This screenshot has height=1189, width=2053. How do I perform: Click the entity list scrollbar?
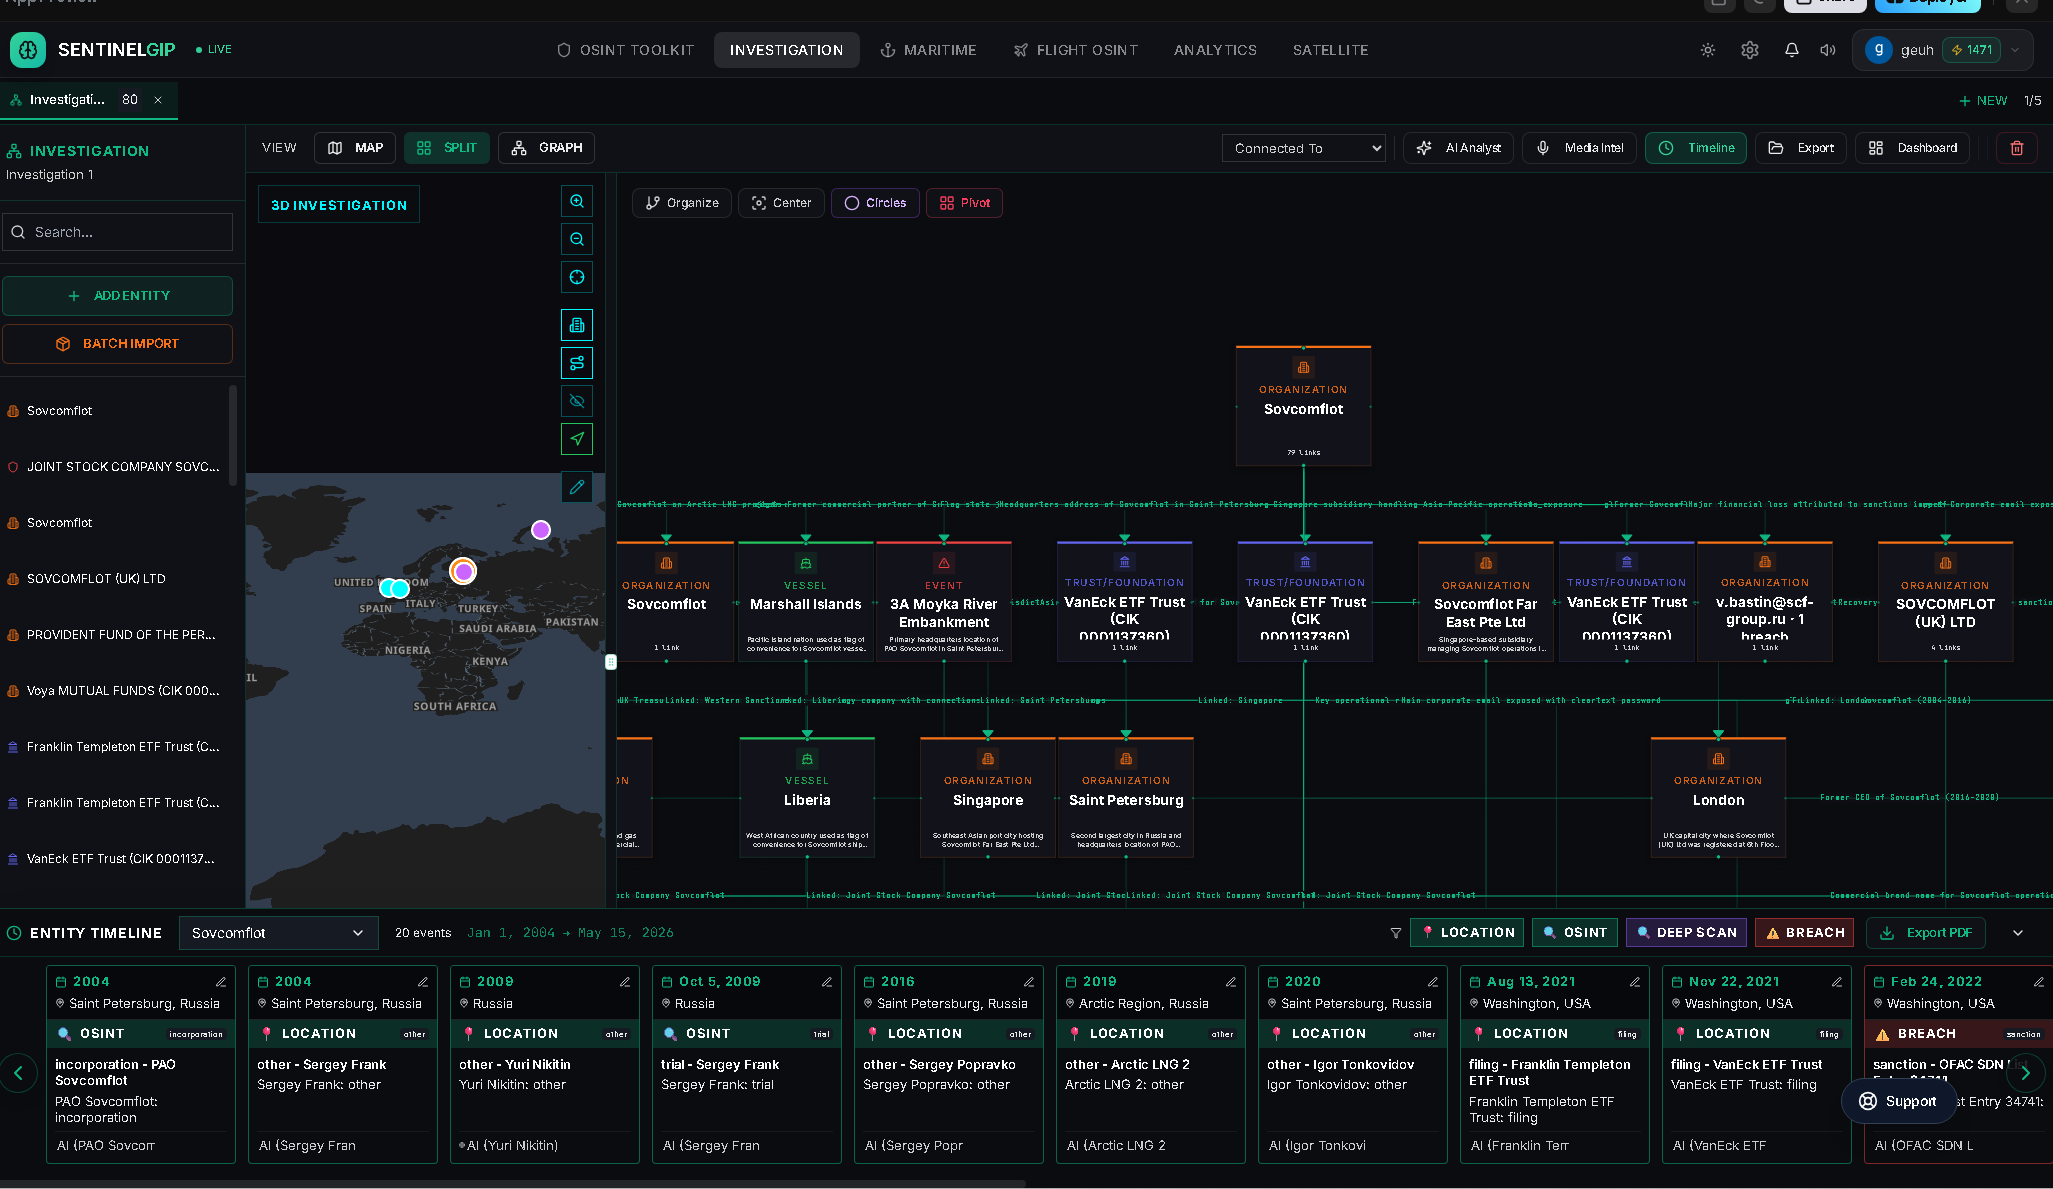point(234,435)
